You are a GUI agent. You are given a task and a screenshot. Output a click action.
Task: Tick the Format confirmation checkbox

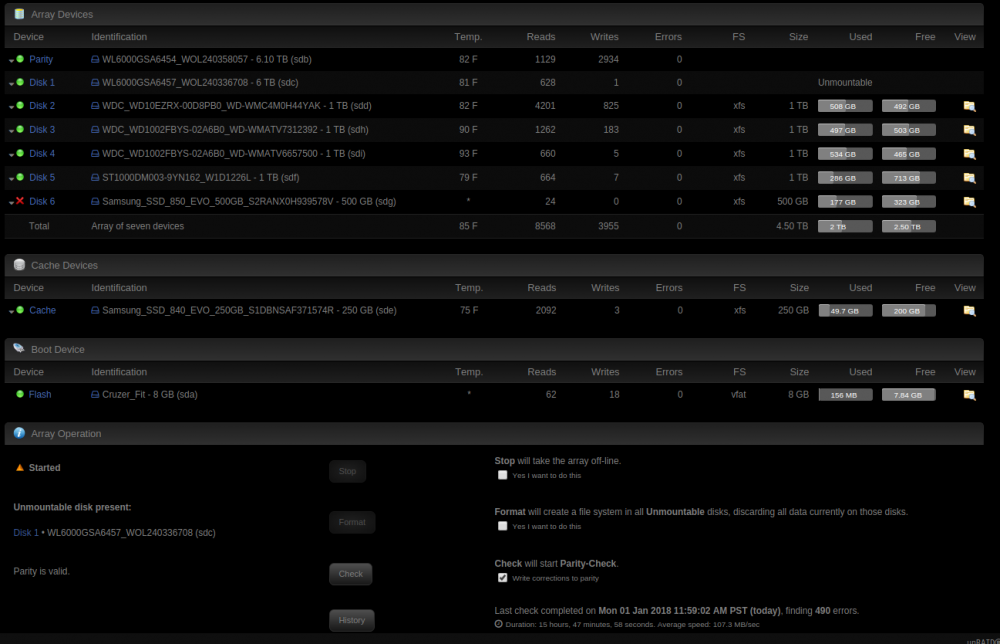(503, 526)
